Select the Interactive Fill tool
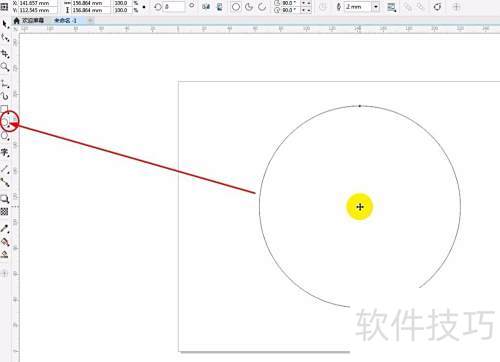Image resolution: width=500 pixels, height=362 pixels. click(x=5, y=242)
